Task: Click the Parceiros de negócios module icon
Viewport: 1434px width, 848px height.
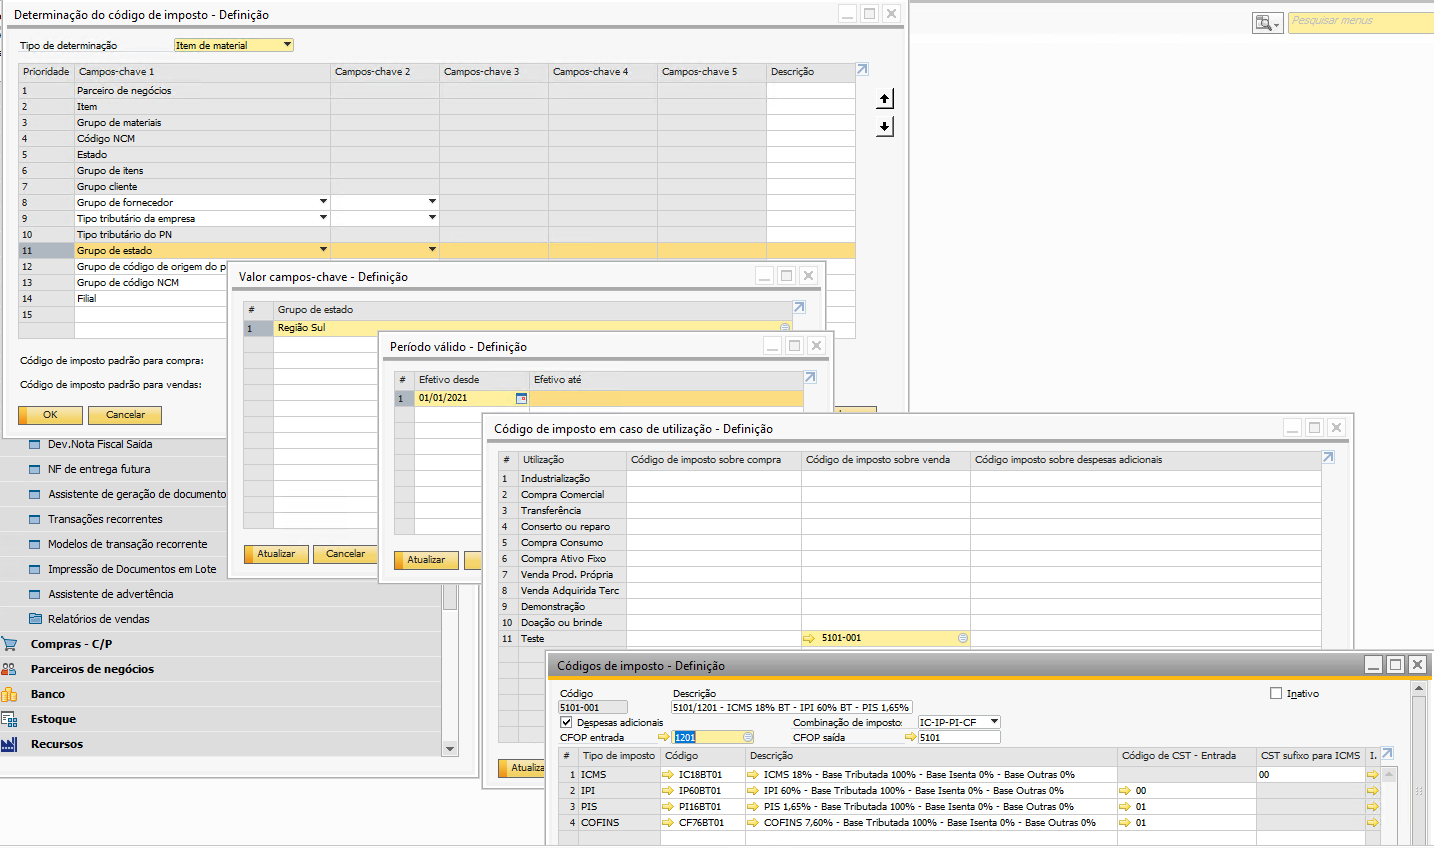Action: [10, 669]
